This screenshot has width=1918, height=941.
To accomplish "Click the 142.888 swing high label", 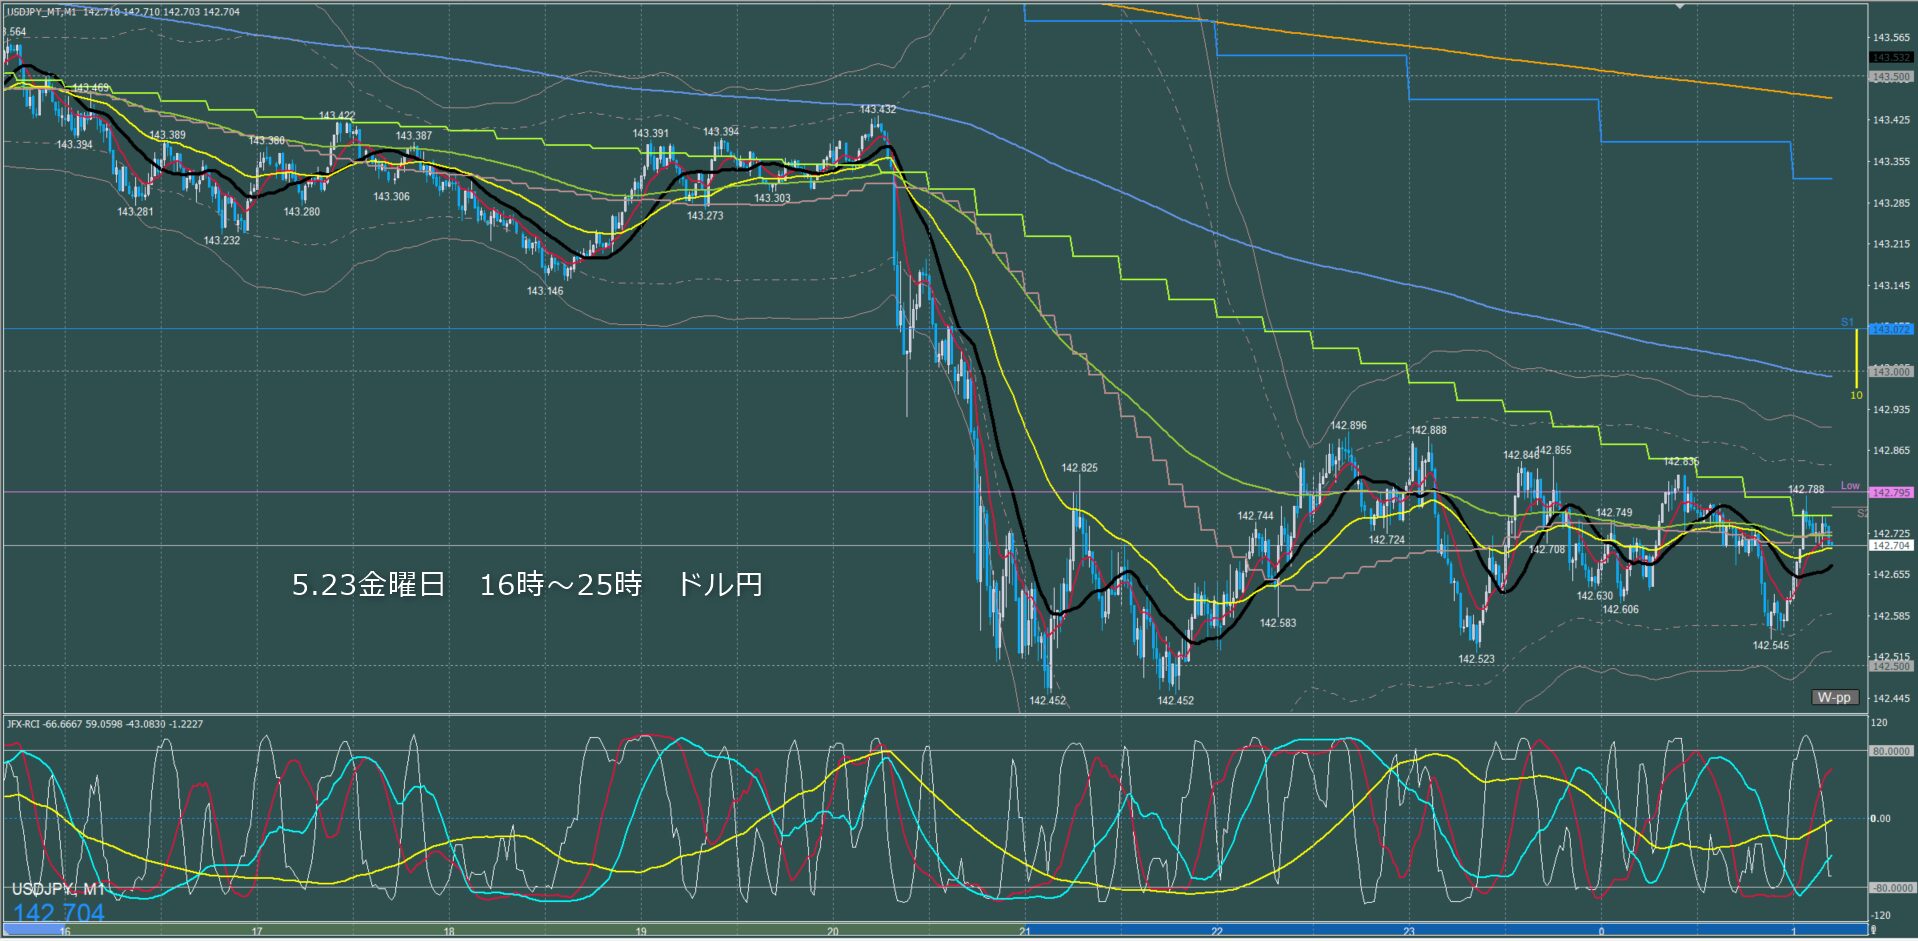I will point(1428,431).
